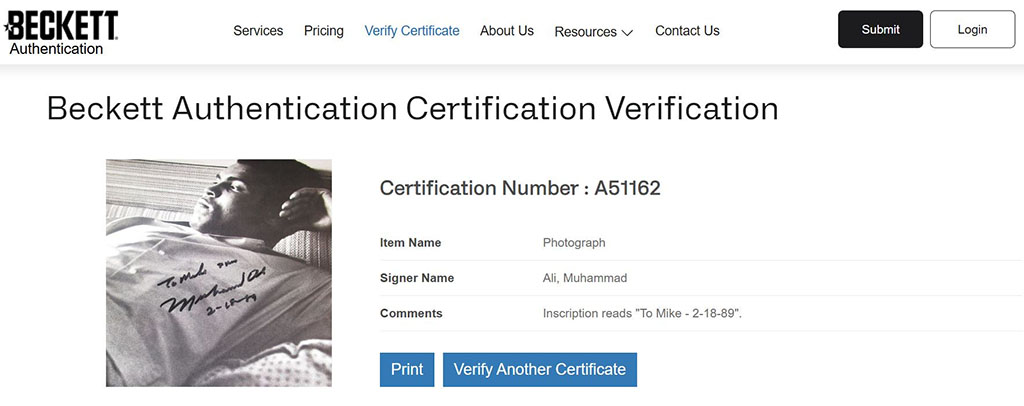1024x406 pixels.
Task: Go to the Pricing page
Action: [x=324, y=31]
